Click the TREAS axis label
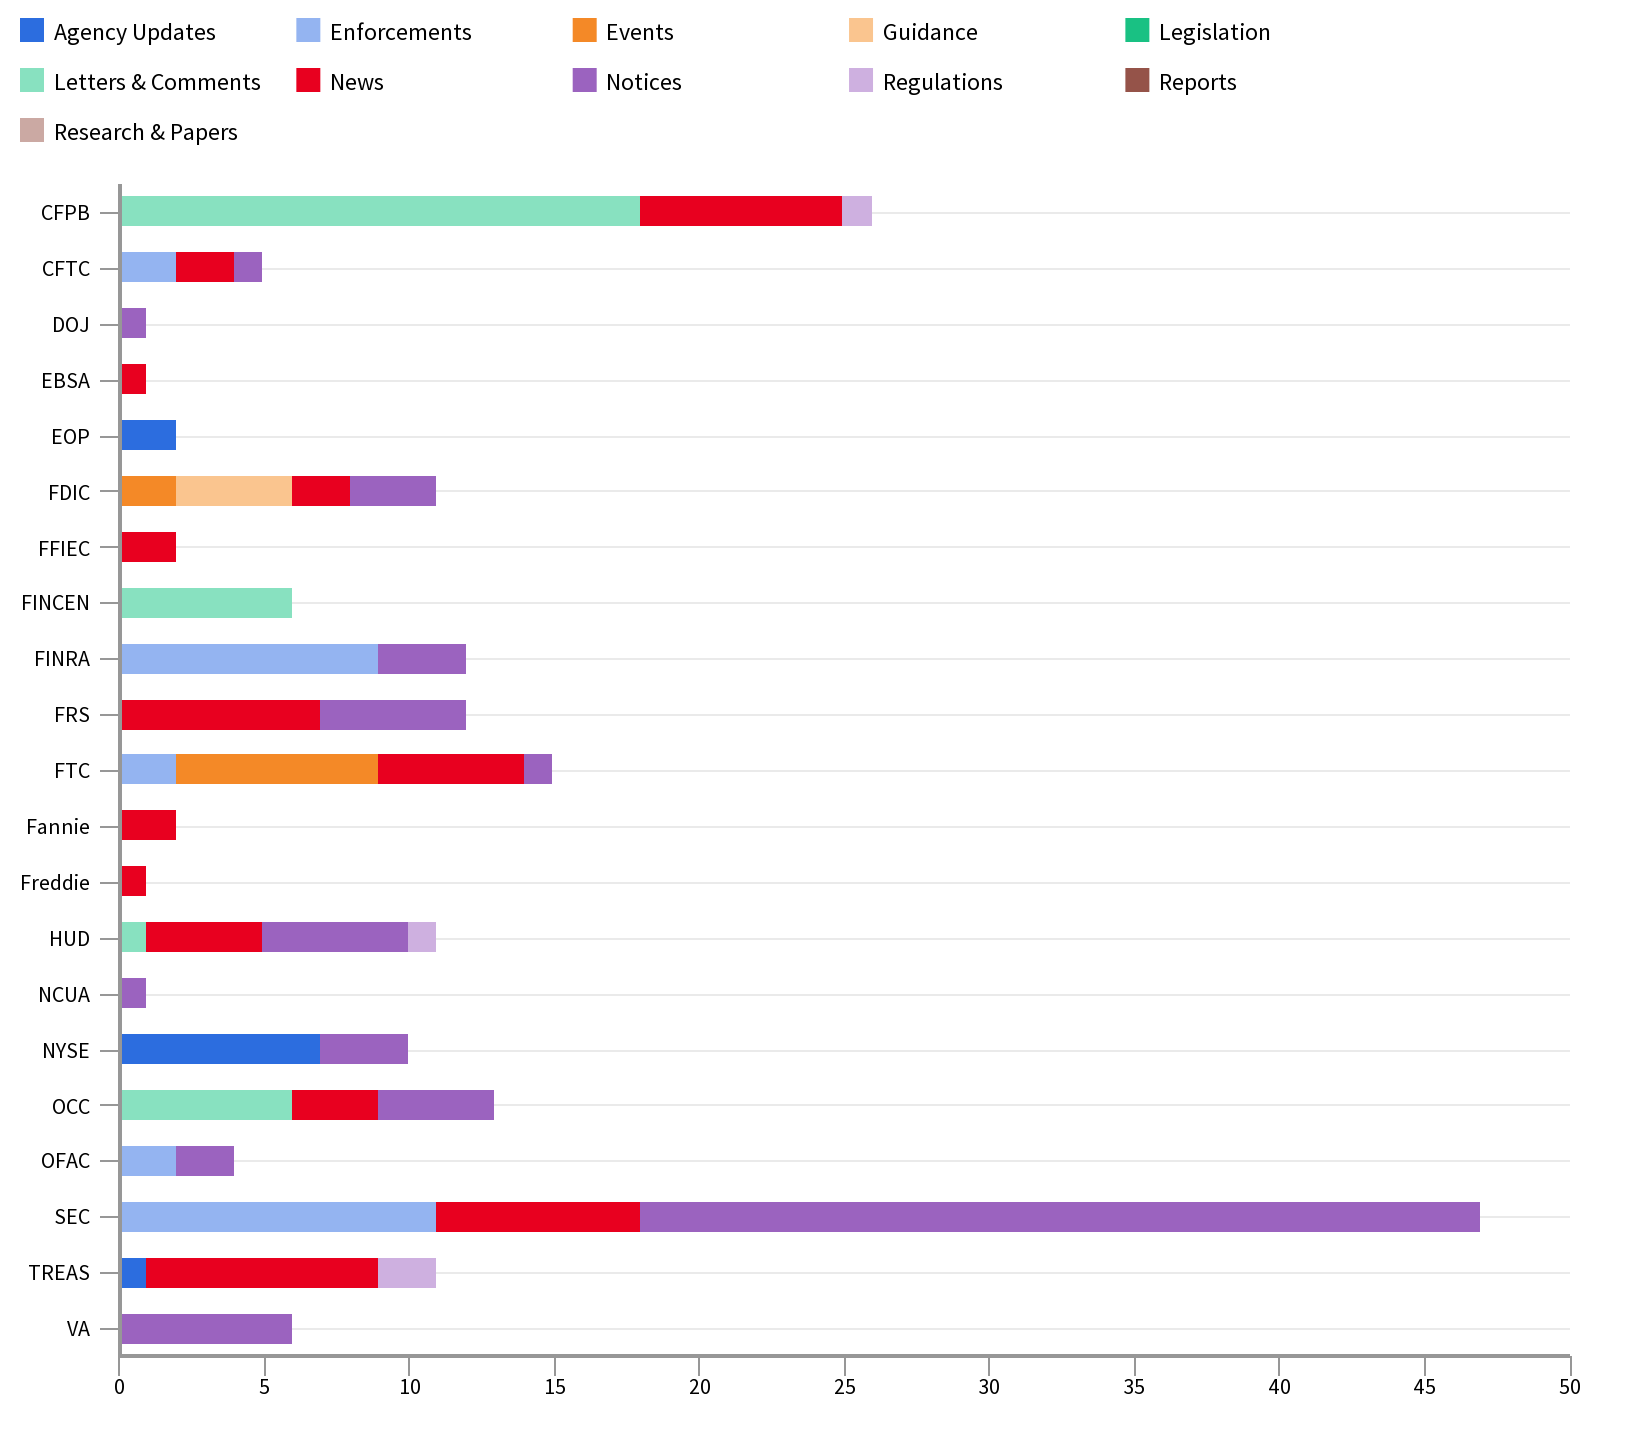1640x1430 pixels. pyautogui.click(x=60, y=1272)
